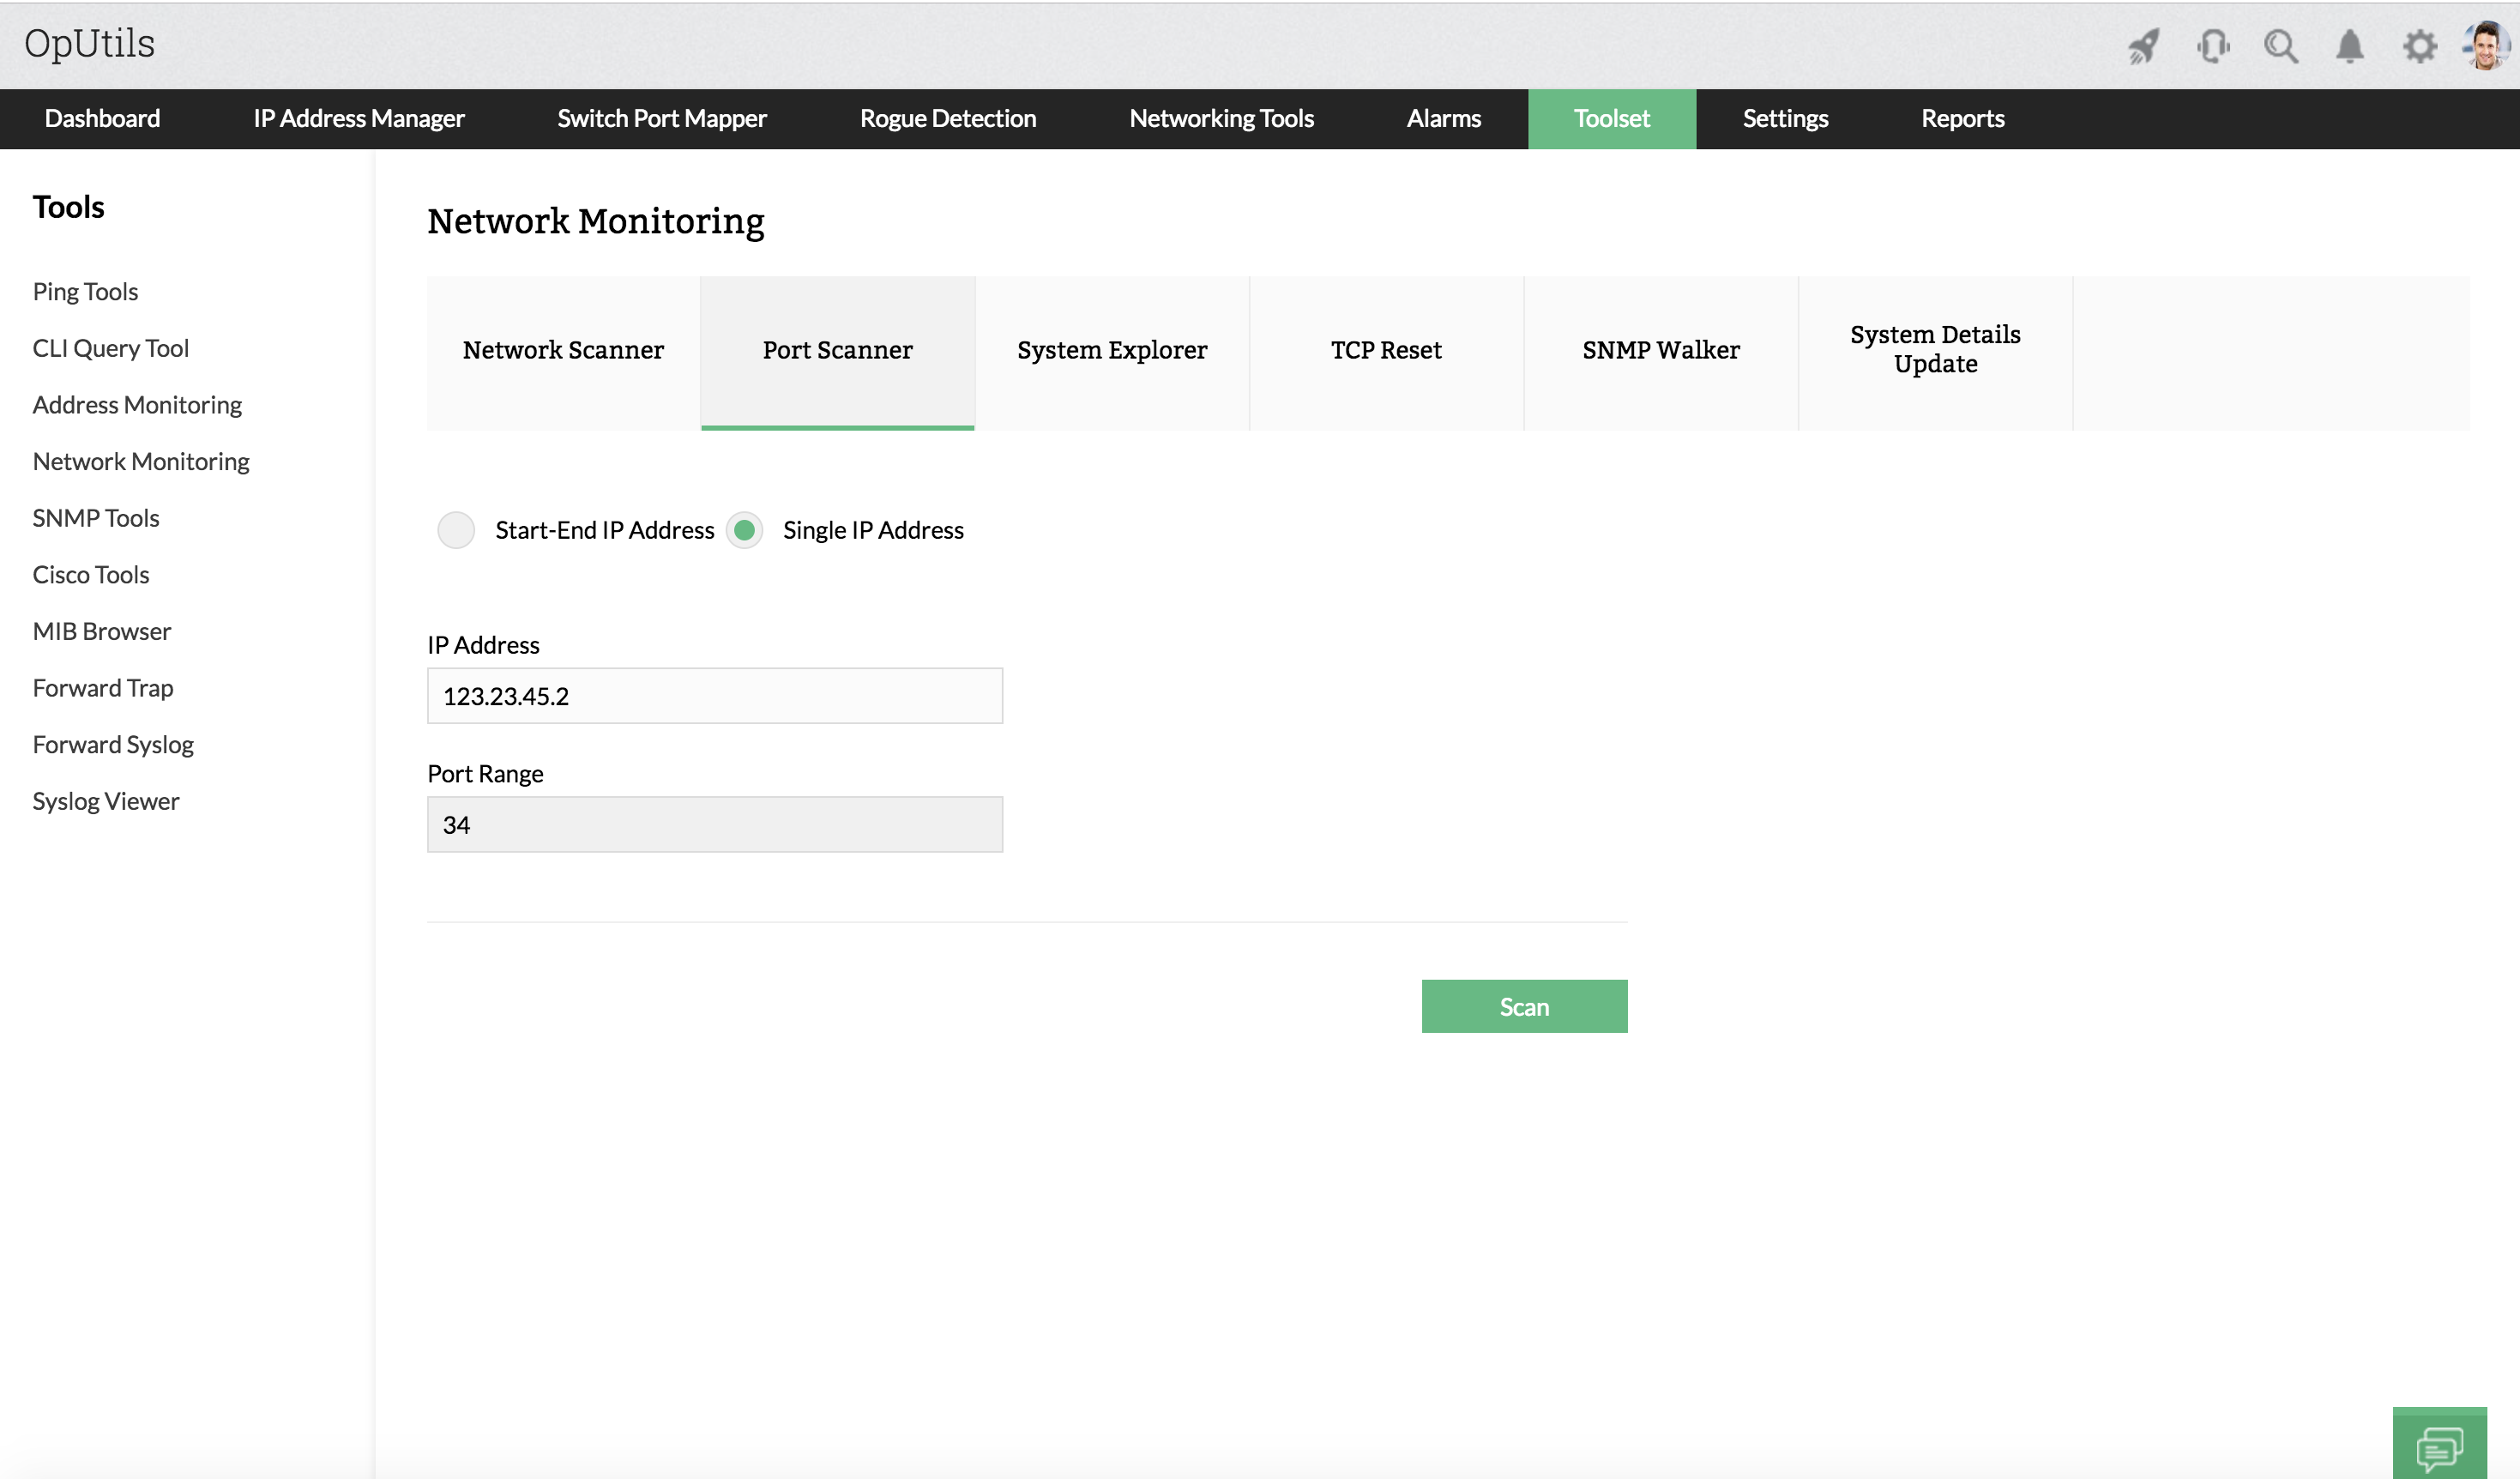Viewport: 2520px width, 1479px height.
Task: Open the headset support icon
Action: pyautogui.click(x=2213, y=46)
